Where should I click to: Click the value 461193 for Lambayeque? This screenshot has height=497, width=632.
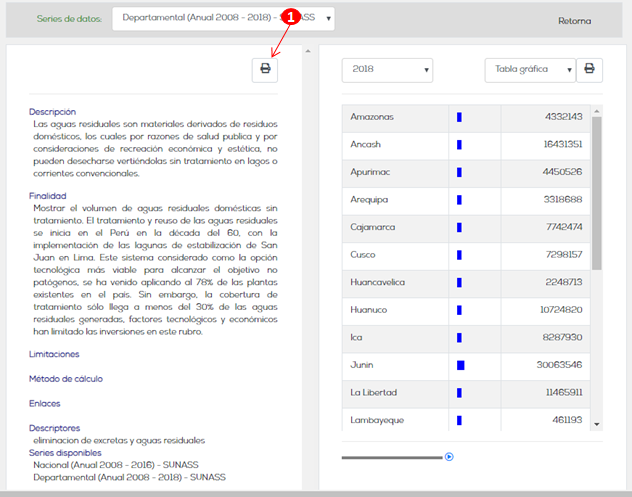tap(567, 420)
